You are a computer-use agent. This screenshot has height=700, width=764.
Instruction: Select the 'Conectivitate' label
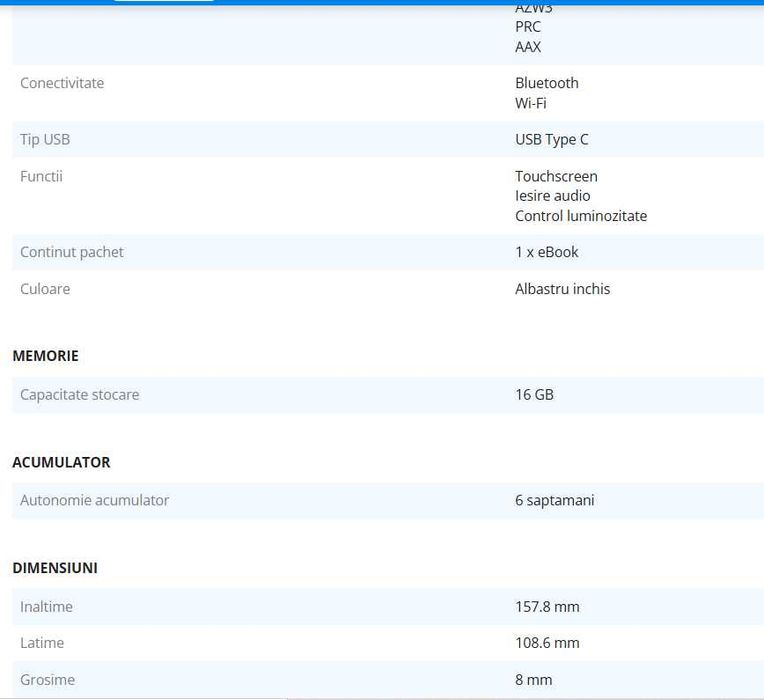click(62, 83)
